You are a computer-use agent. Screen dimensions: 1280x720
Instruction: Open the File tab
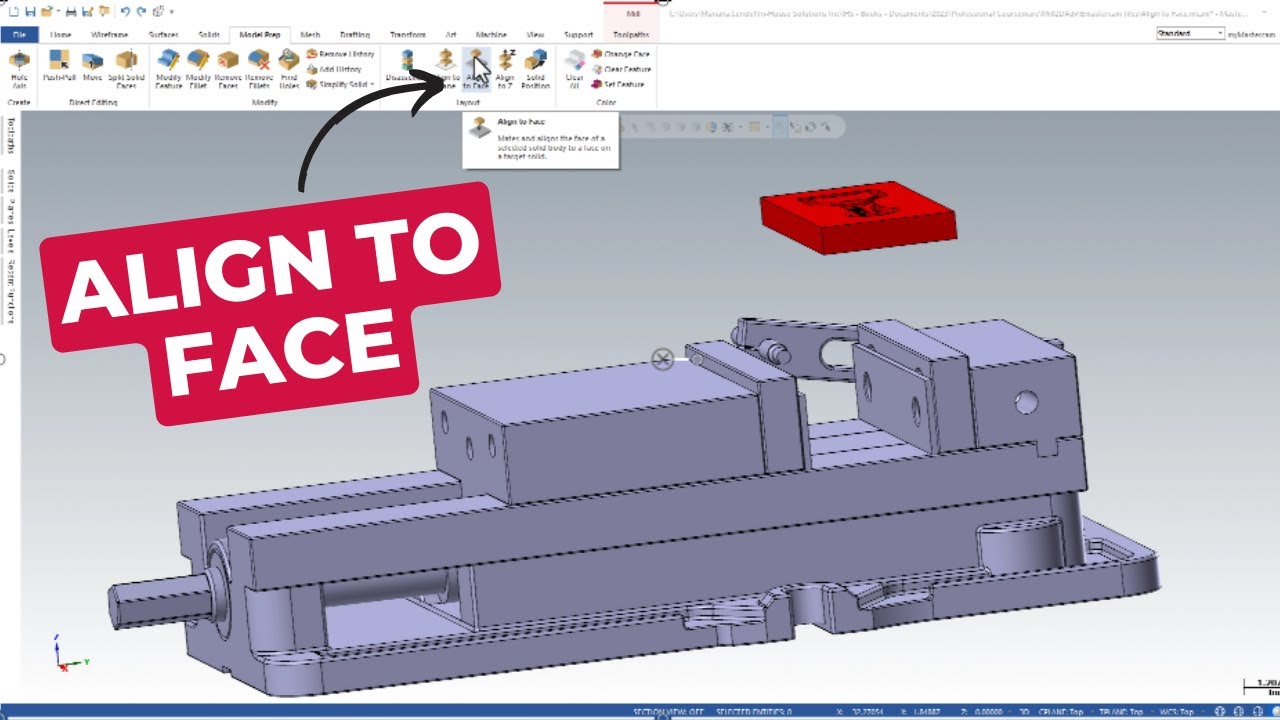tap(19, 34)
